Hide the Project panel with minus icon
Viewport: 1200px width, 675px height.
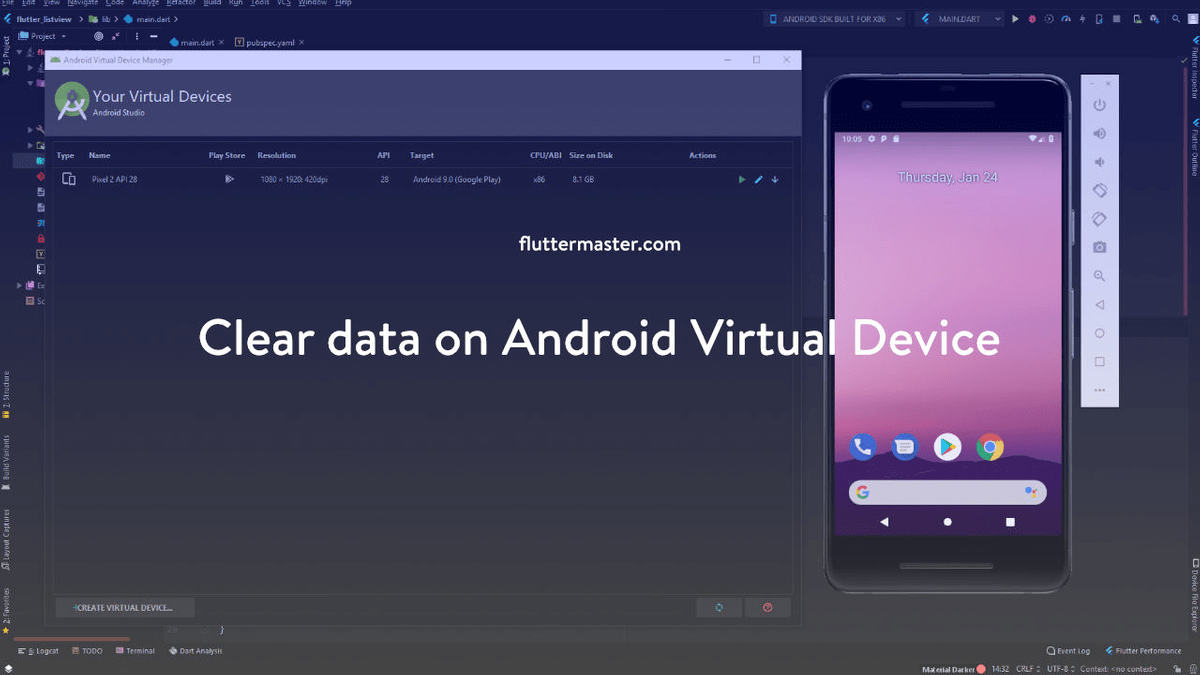(x=153, y=36)
